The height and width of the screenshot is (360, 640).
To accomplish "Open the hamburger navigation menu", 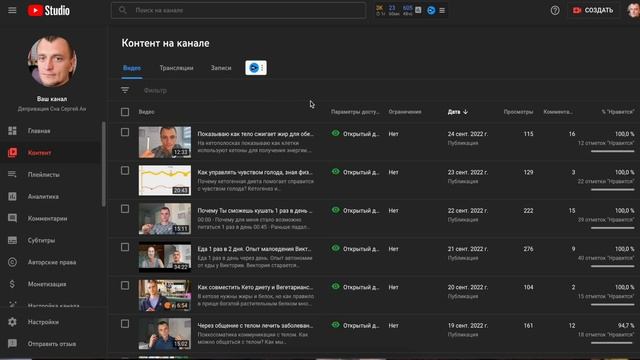I will 12,10.
